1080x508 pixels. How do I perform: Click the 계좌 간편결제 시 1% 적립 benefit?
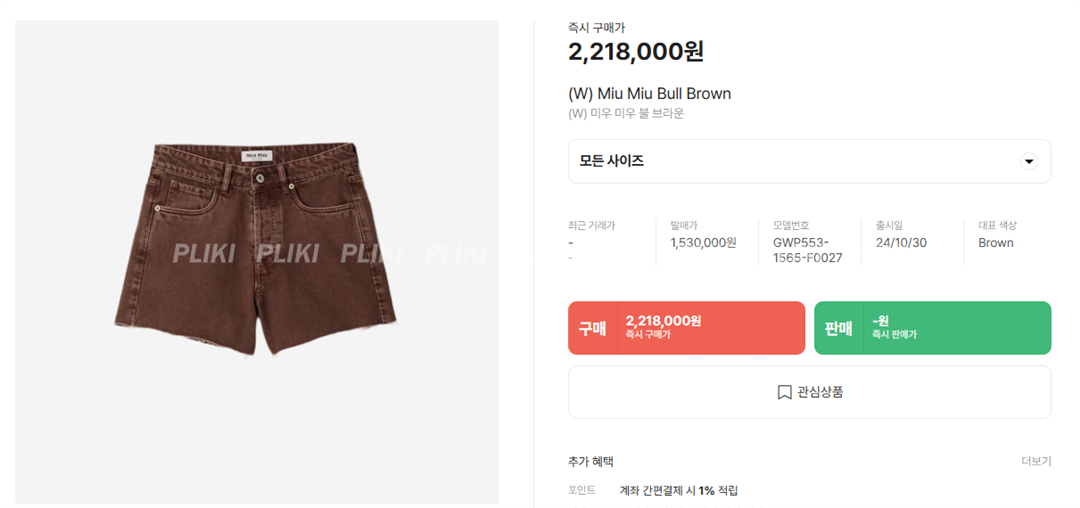(x=679, y=491)
